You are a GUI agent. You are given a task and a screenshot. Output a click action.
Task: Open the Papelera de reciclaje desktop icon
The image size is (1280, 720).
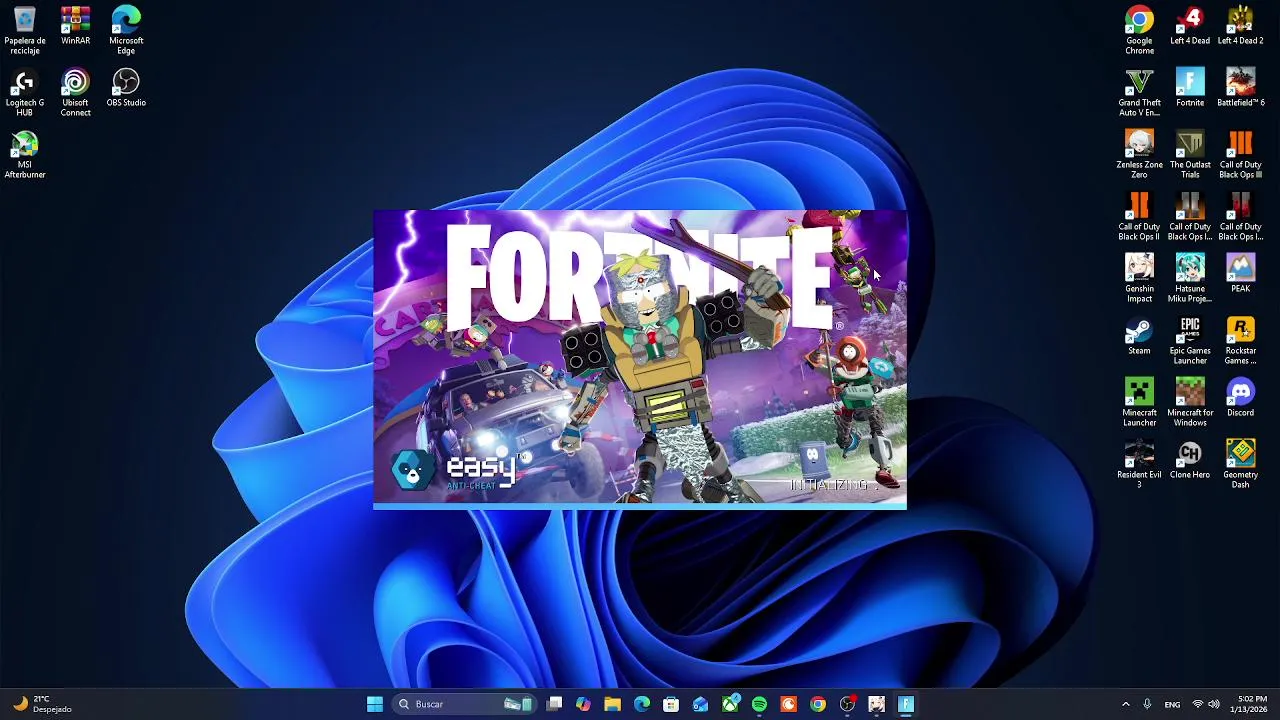pyautogui.click(x=25, y=30)
